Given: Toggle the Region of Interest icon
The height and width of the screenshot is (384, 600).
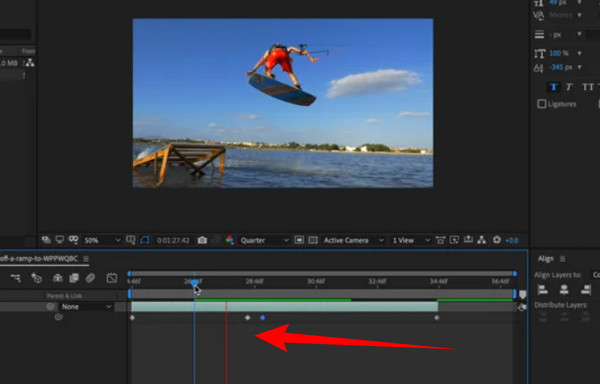Looking at the screenshot, I should pos(144,240).
